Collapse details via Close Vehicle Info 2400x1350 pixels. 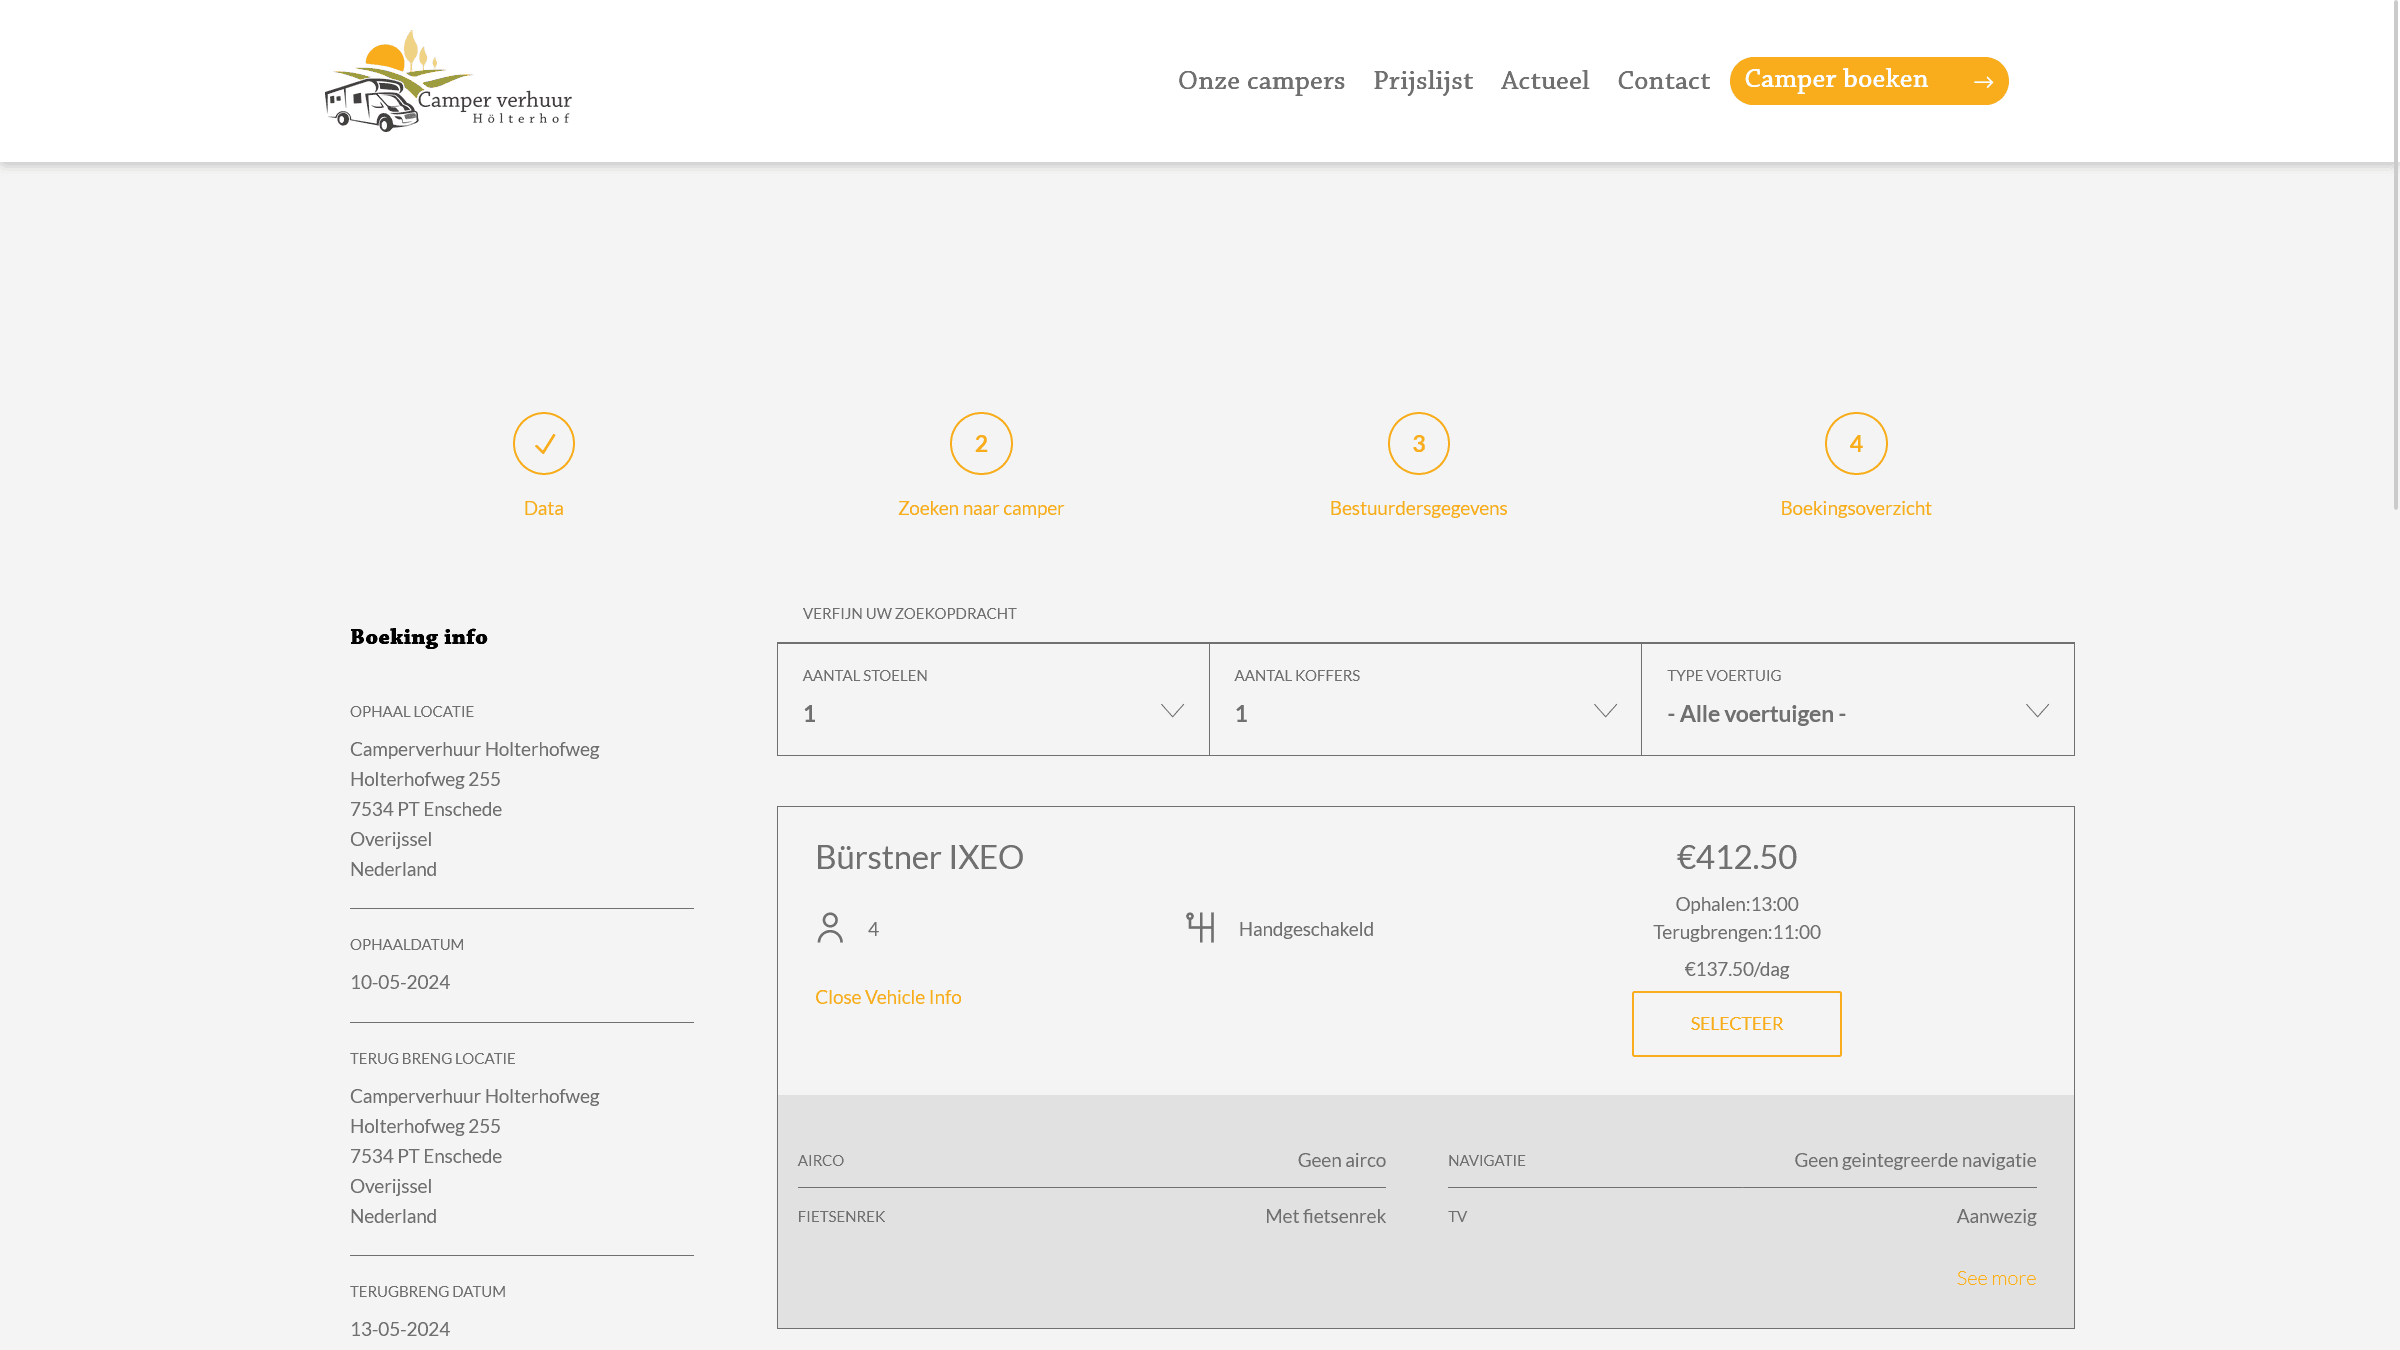click(x=888, y=997)
